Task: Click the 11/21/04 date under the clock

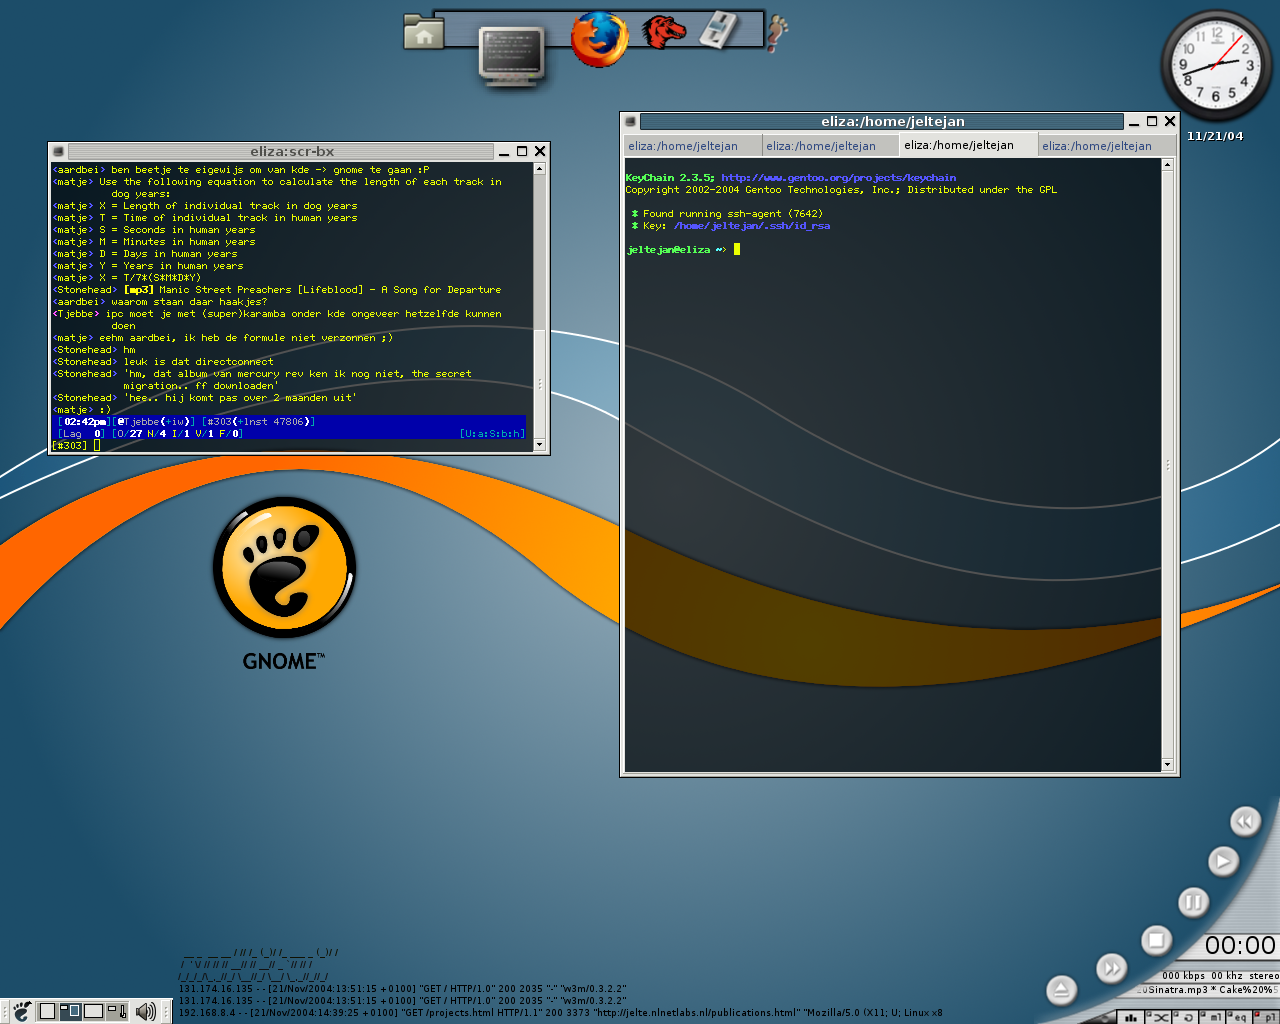Action: [1215, 136]
